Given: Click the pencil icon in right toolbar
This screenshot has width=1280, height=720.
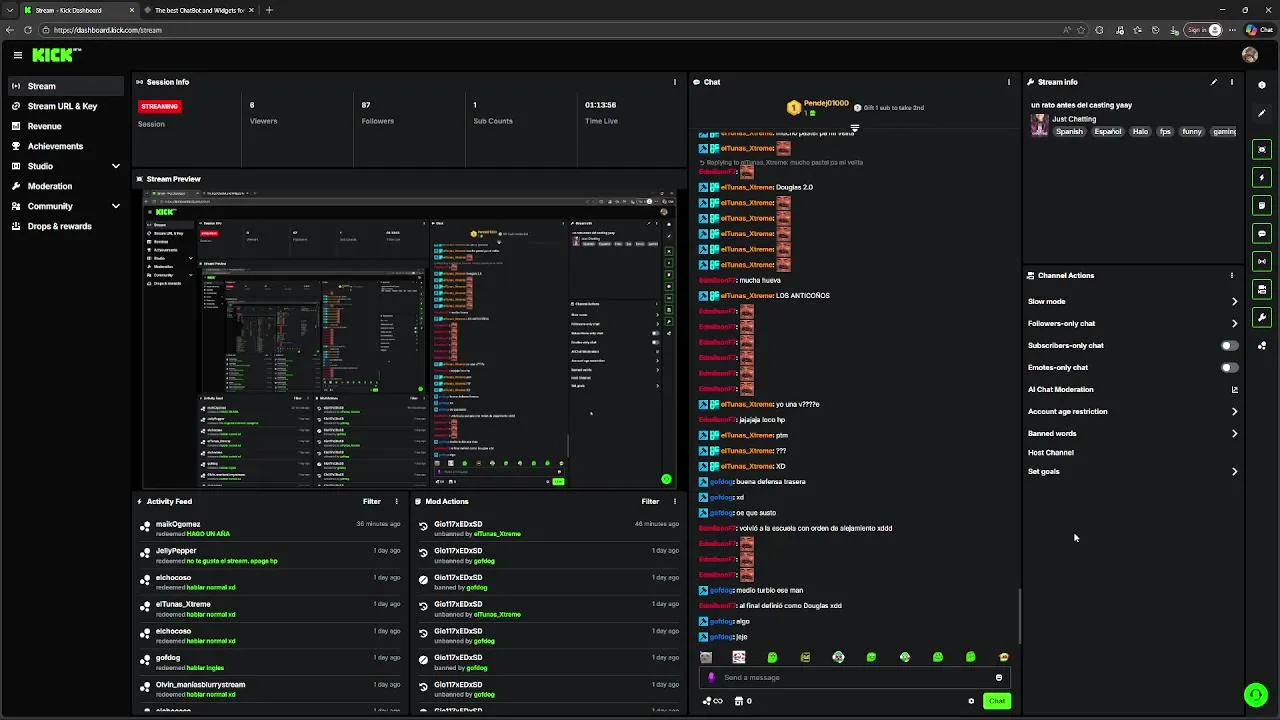Looking at the screenshot, I should tap(1262, 113).
